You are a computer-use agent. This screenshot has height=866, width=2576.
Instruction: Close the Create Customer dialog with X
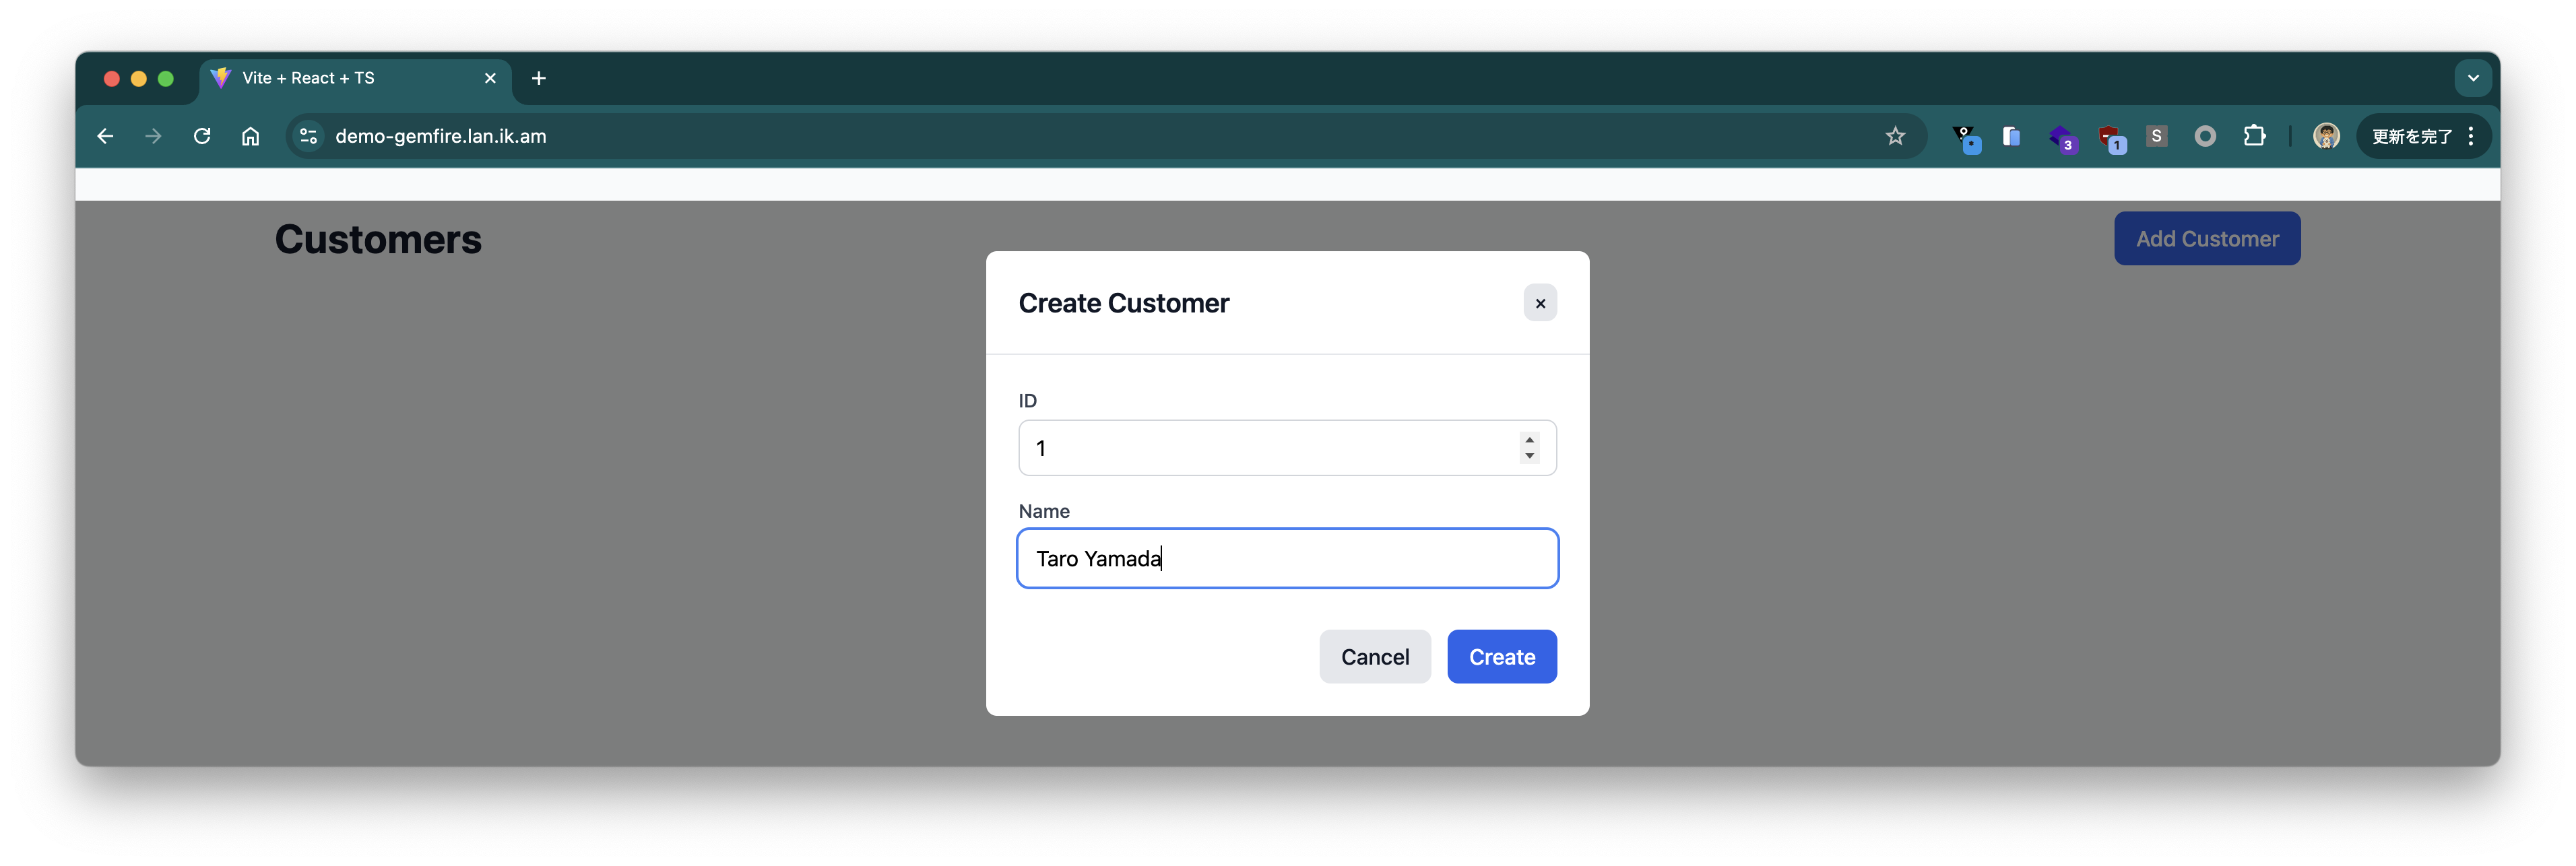[x=1540, y=303]
